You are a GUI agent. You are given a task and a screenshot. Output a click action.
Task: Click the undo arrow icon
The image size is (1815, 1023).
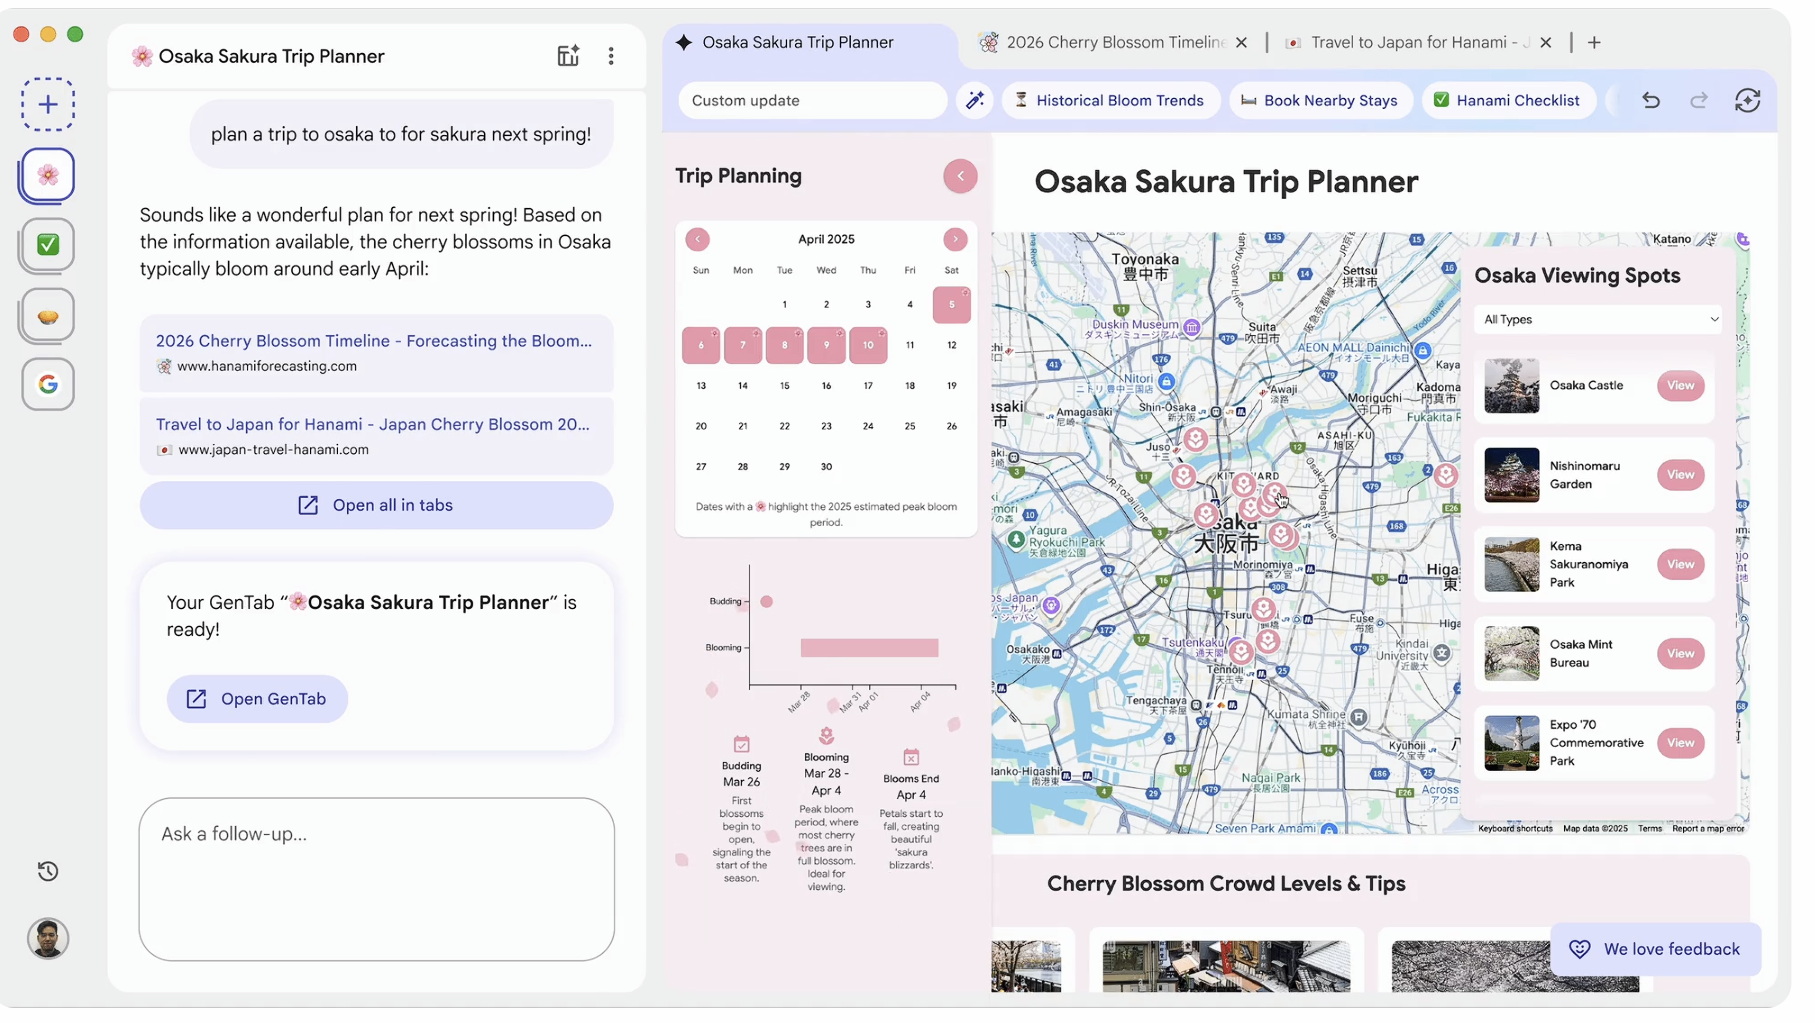(x=1650, y=100)
